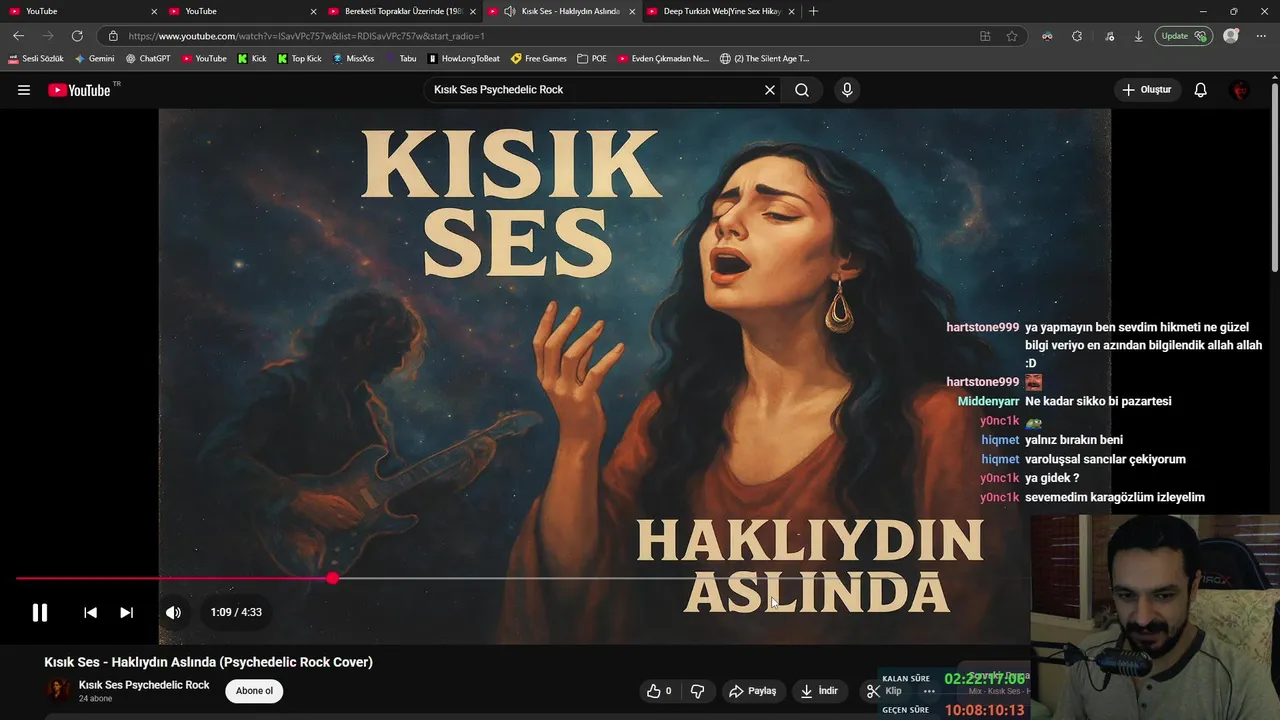
Task: Go back in the browser
Action: tap(19, 36)
